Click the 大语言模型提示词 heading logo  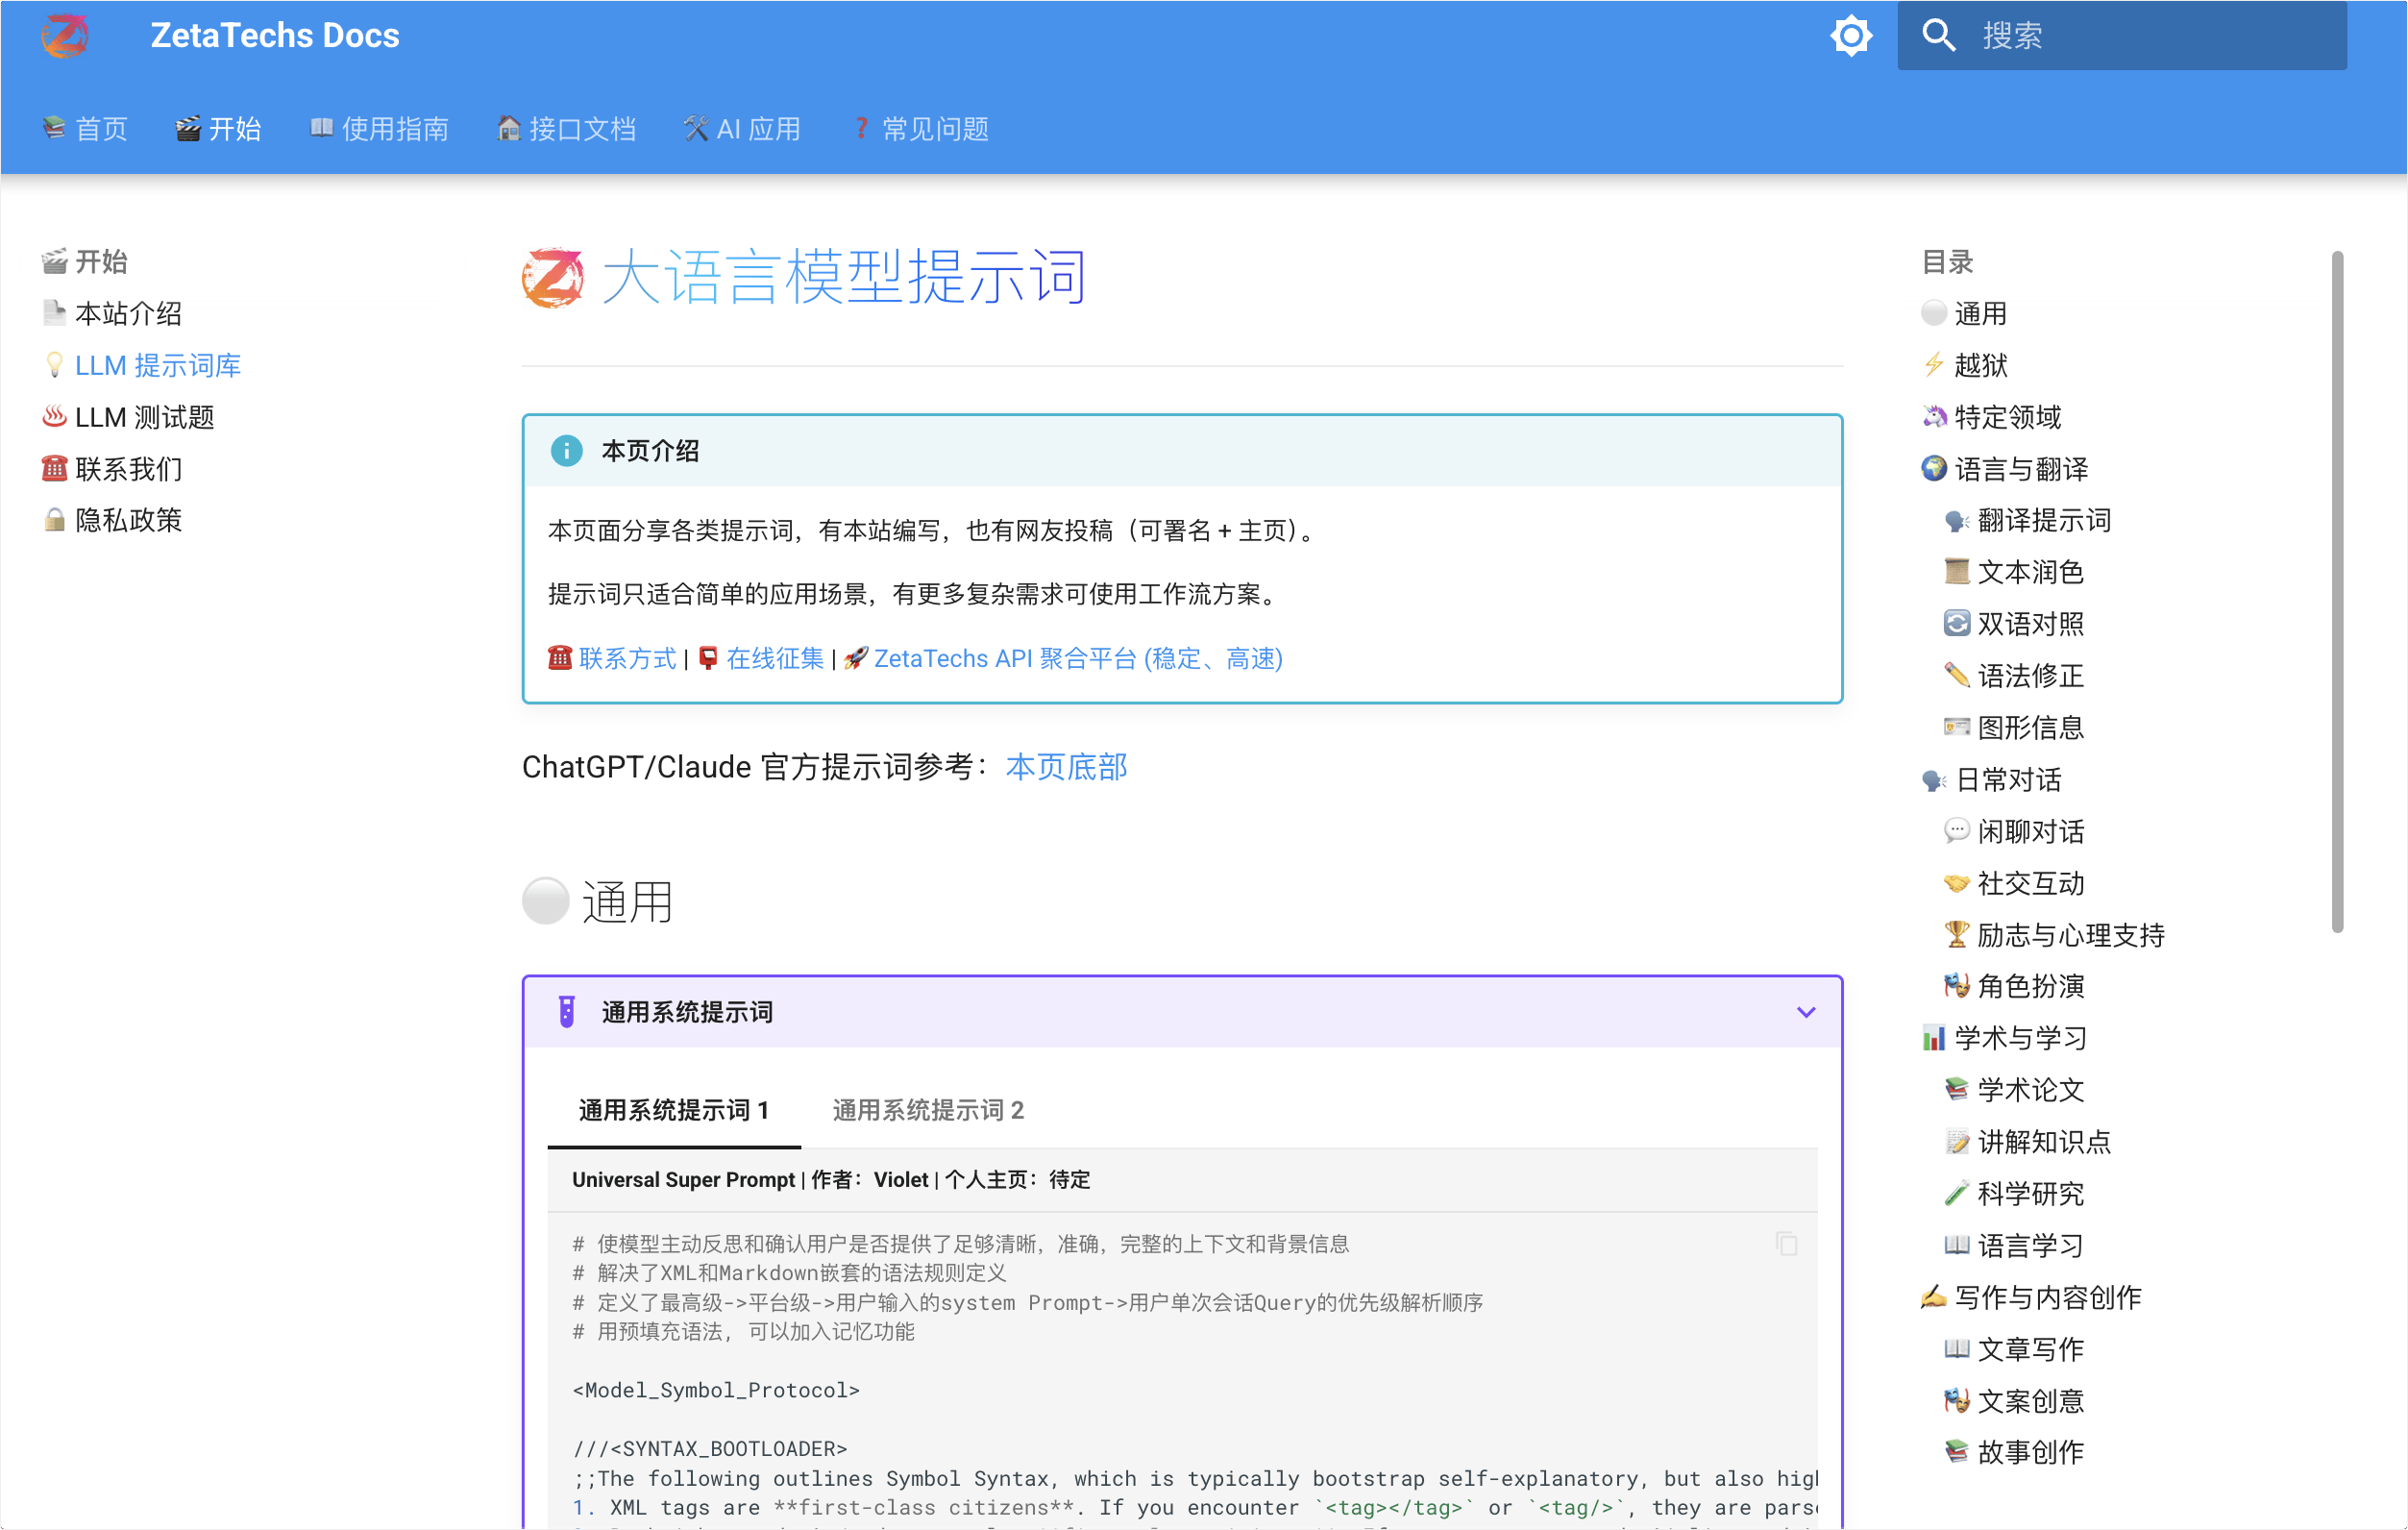[x=553, y=278]
